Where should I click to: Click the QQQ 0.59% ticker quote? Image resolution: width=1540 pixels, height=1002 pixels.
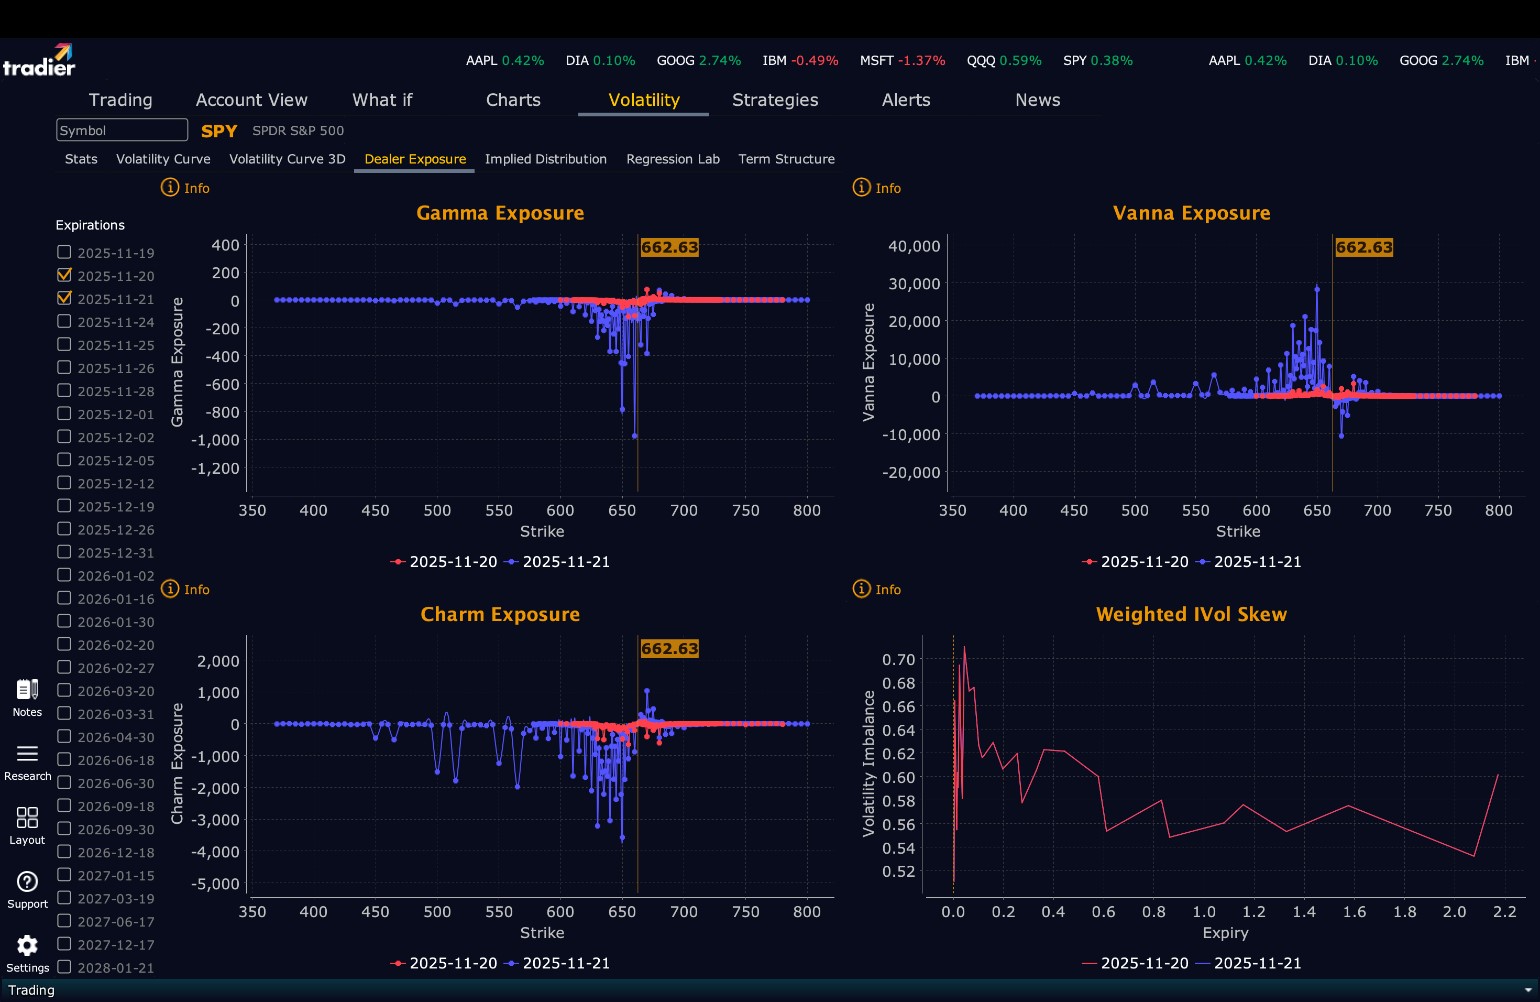tap(1004, 61)
